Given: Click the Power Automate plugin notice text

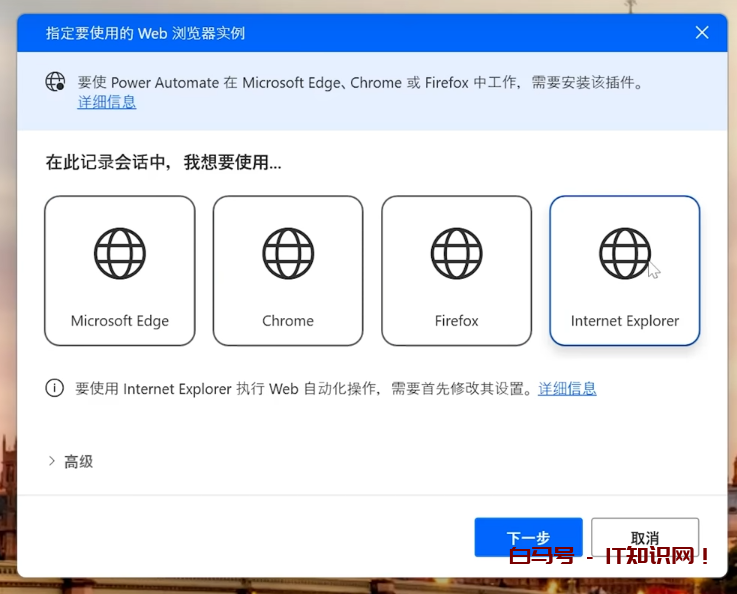Looking at the screenshot, I should click(x=360, y=82).
